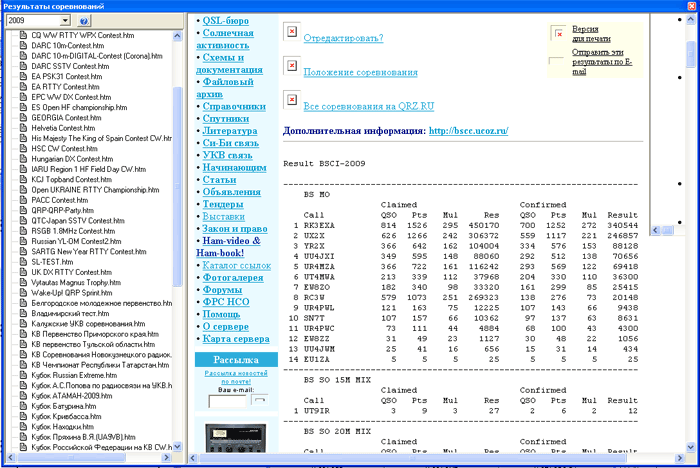This screenshot has height=468, width=700.
Task: Click the file icon of Владимирский тест.htm
Action: pyautogui.click(x=23, y=313)
